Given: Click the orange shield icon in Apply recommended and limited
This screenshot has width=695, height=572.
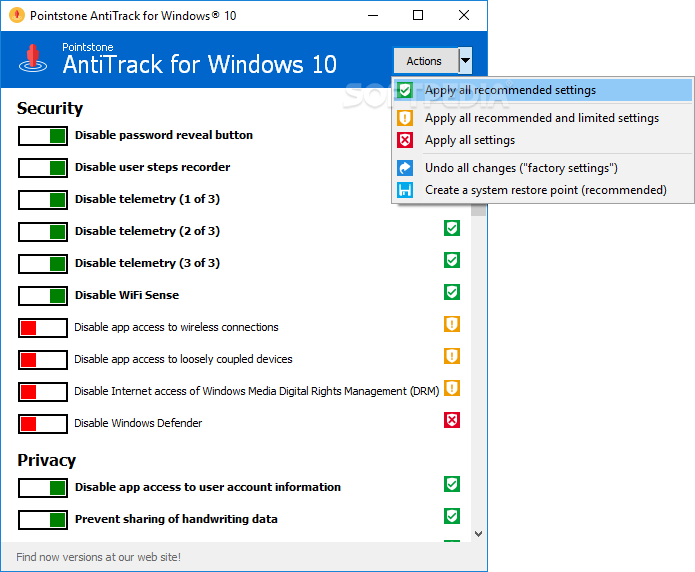Looking at the screenshot, I should pos(405,118).
